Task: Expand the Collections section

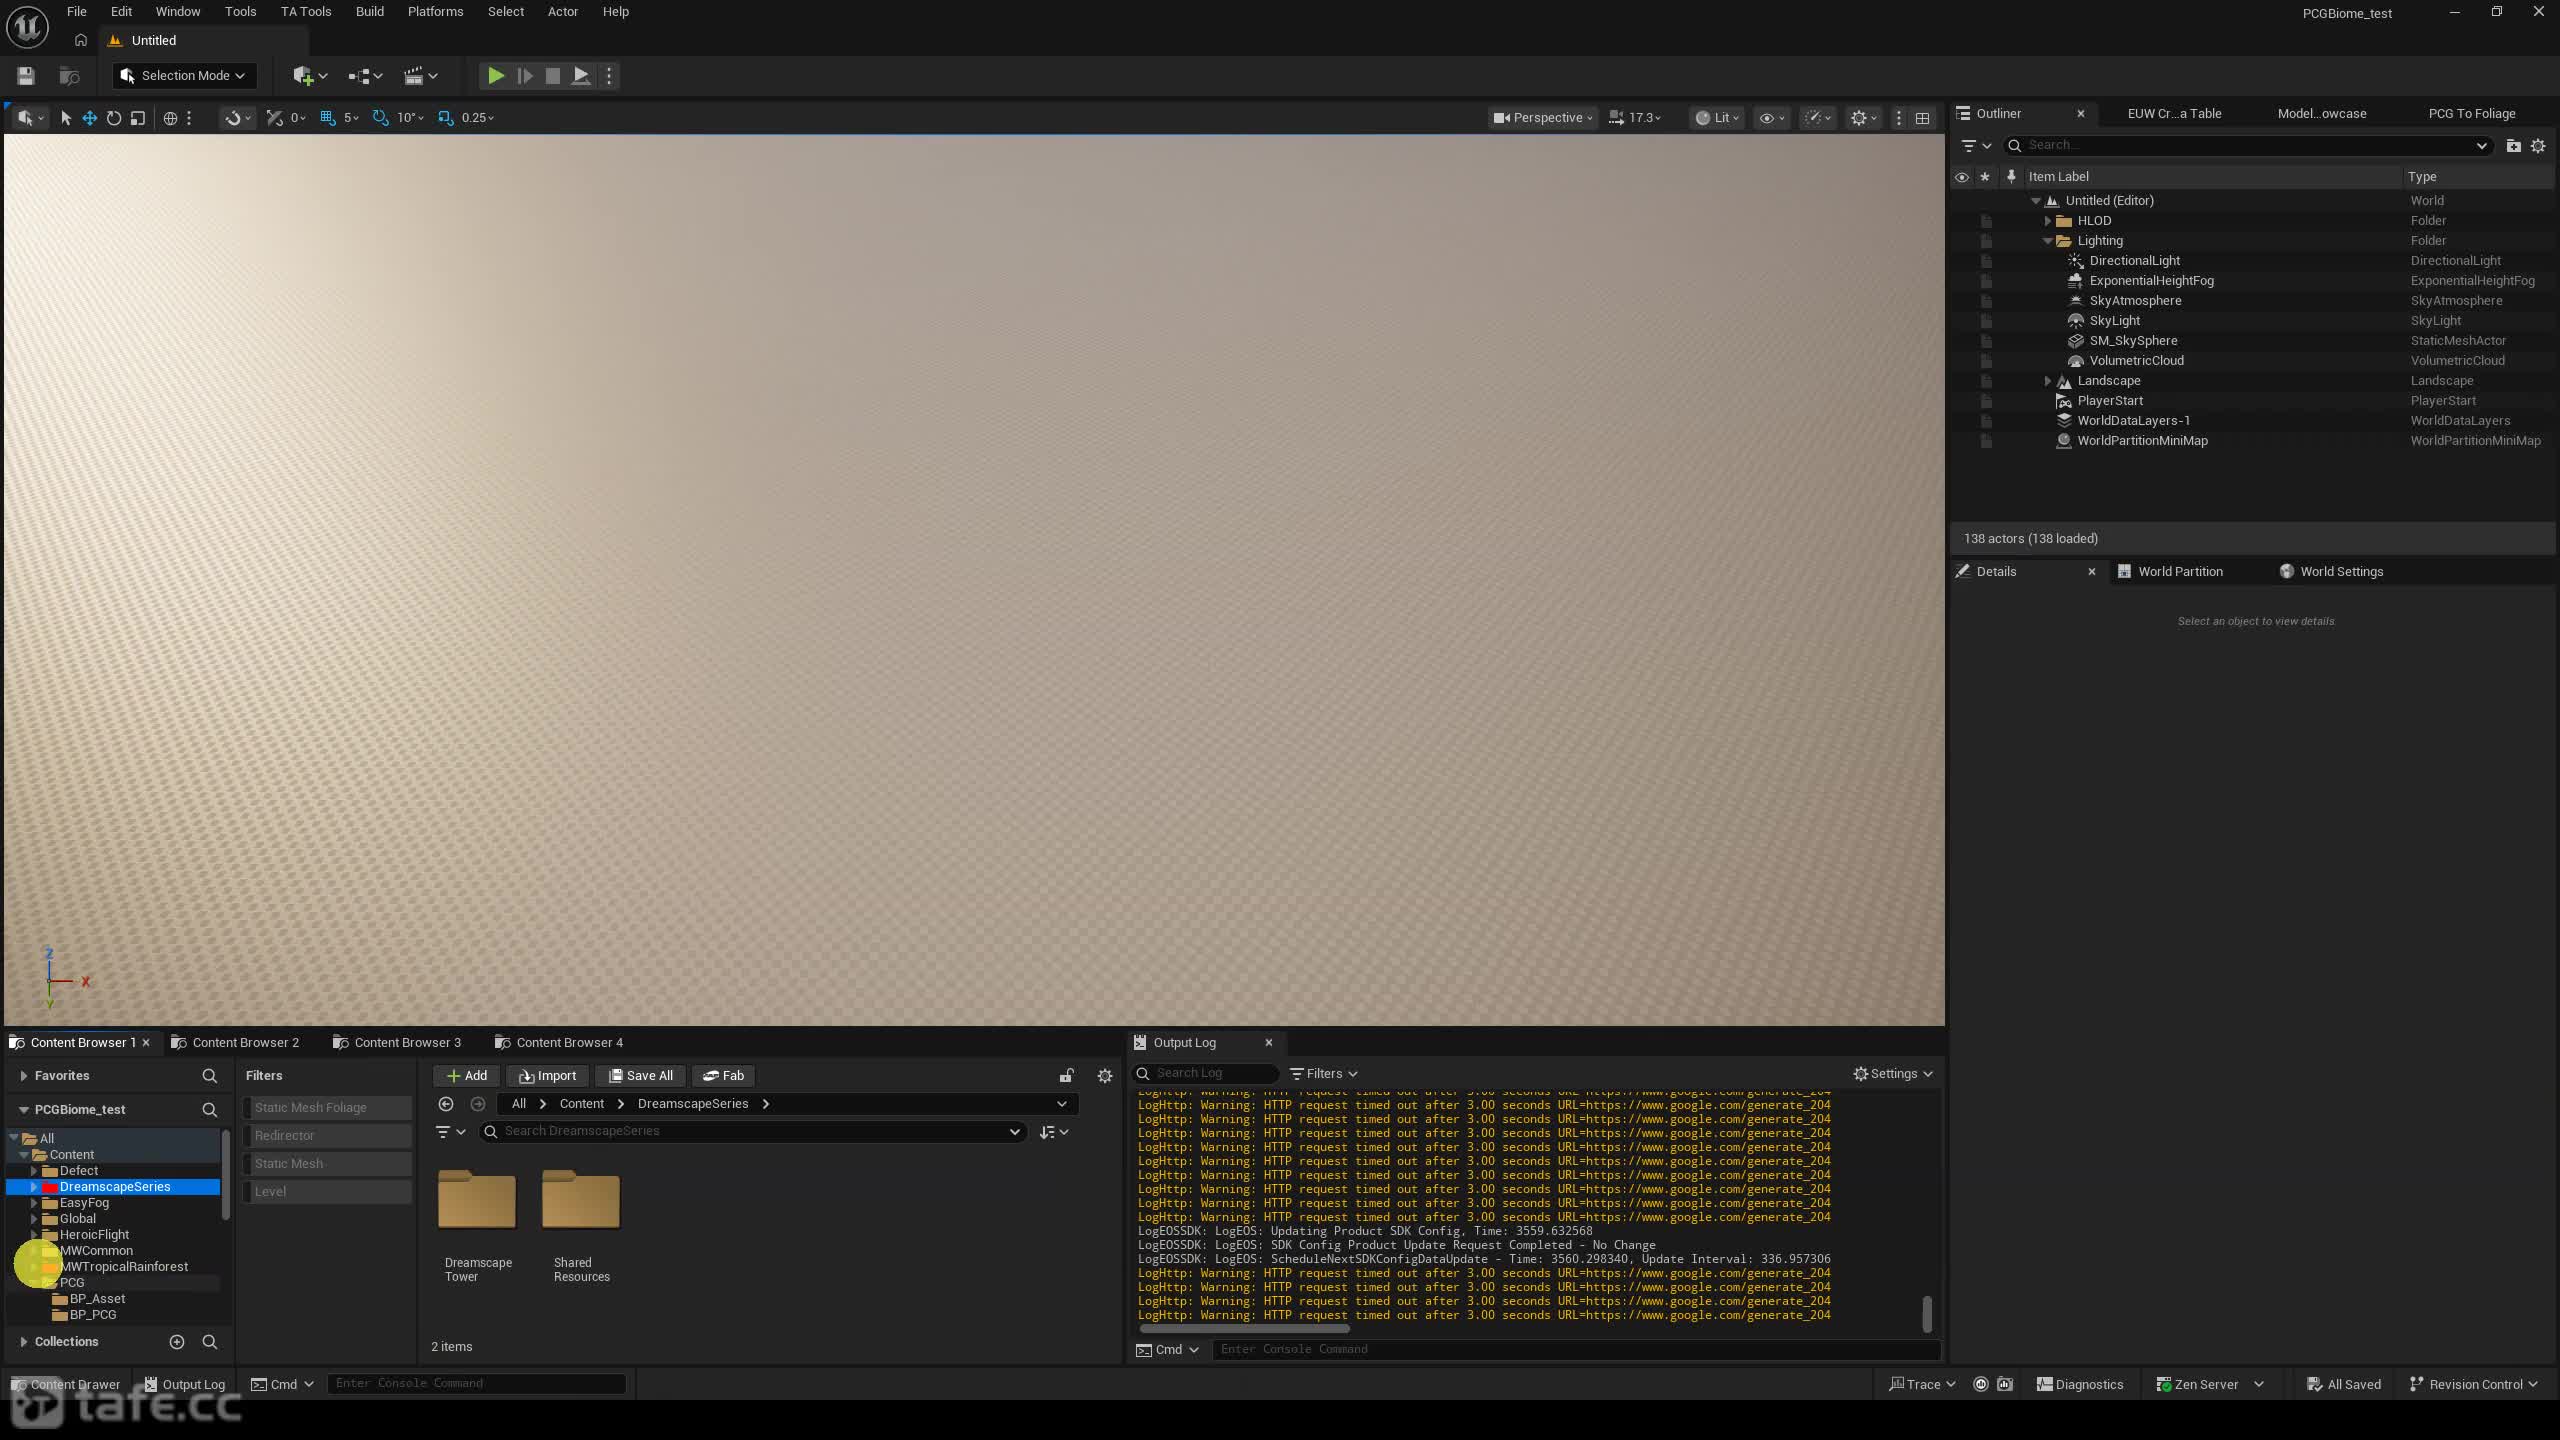Action: (23, 1342)
